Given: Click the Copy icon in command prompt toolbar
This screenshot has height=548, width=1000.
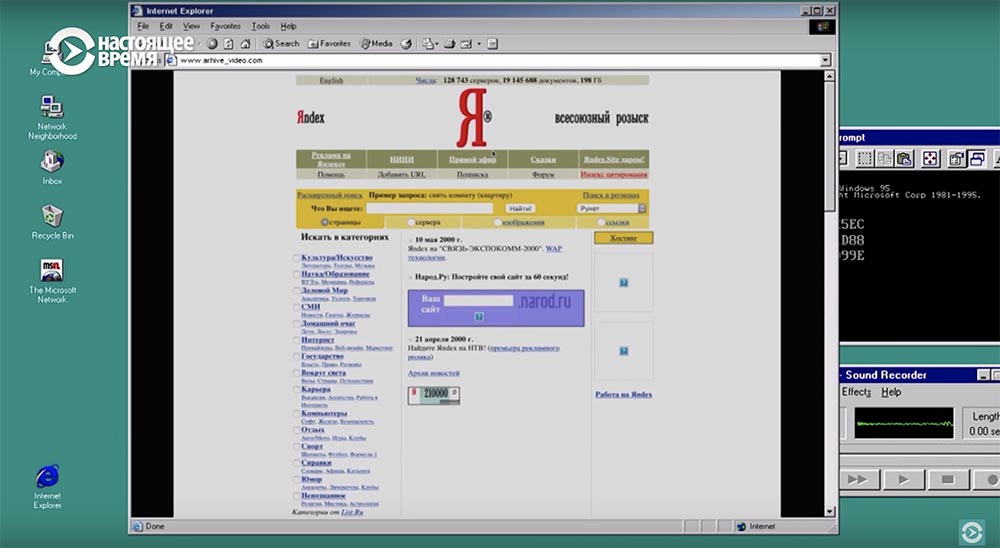Looking at the screenshot, I should click(884, 159).
